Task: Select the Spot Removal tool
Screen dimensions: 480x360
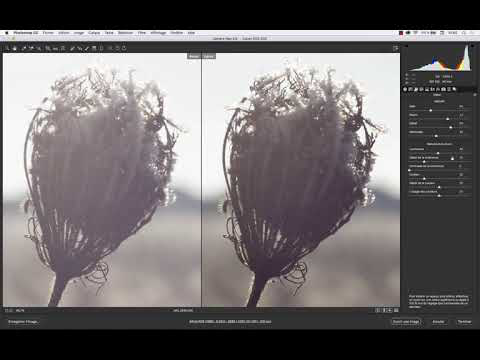Action: (x=72, y=48)
